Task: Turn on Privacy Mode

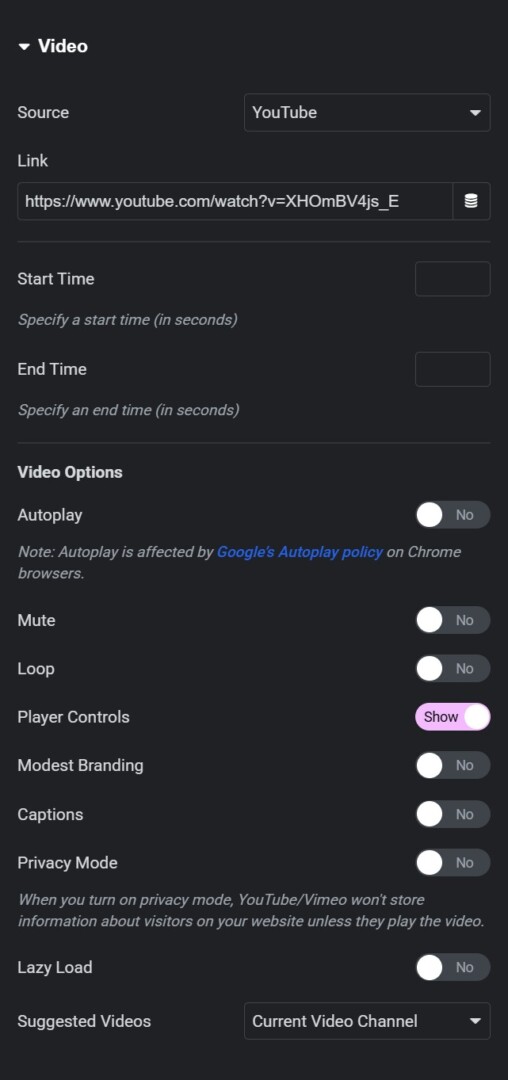Action: 452,862
